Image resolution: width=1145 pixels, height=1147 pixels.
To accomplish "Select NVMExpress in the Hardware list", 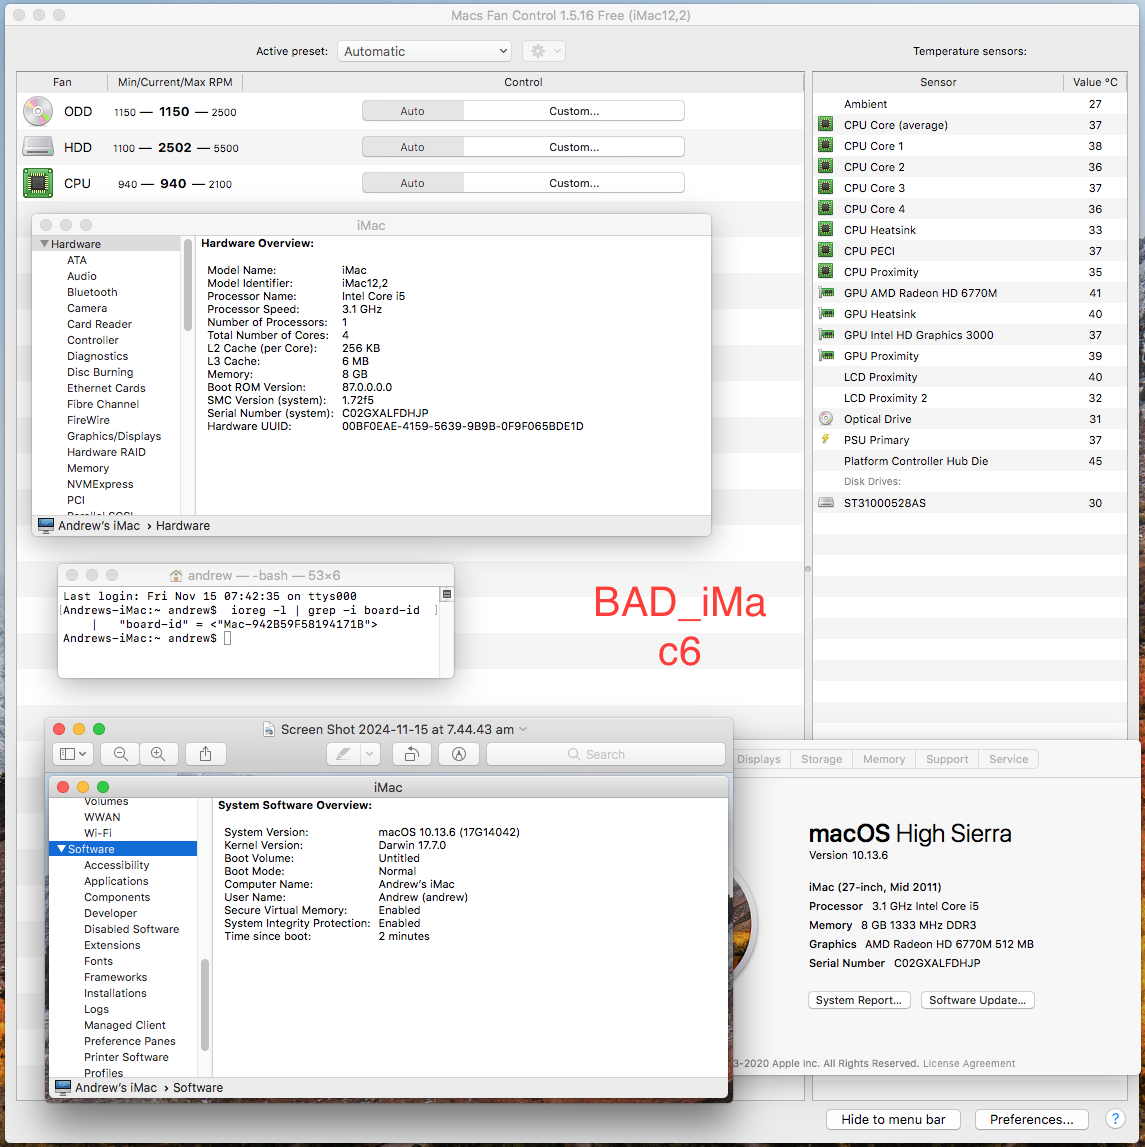I will pos(100,484).
